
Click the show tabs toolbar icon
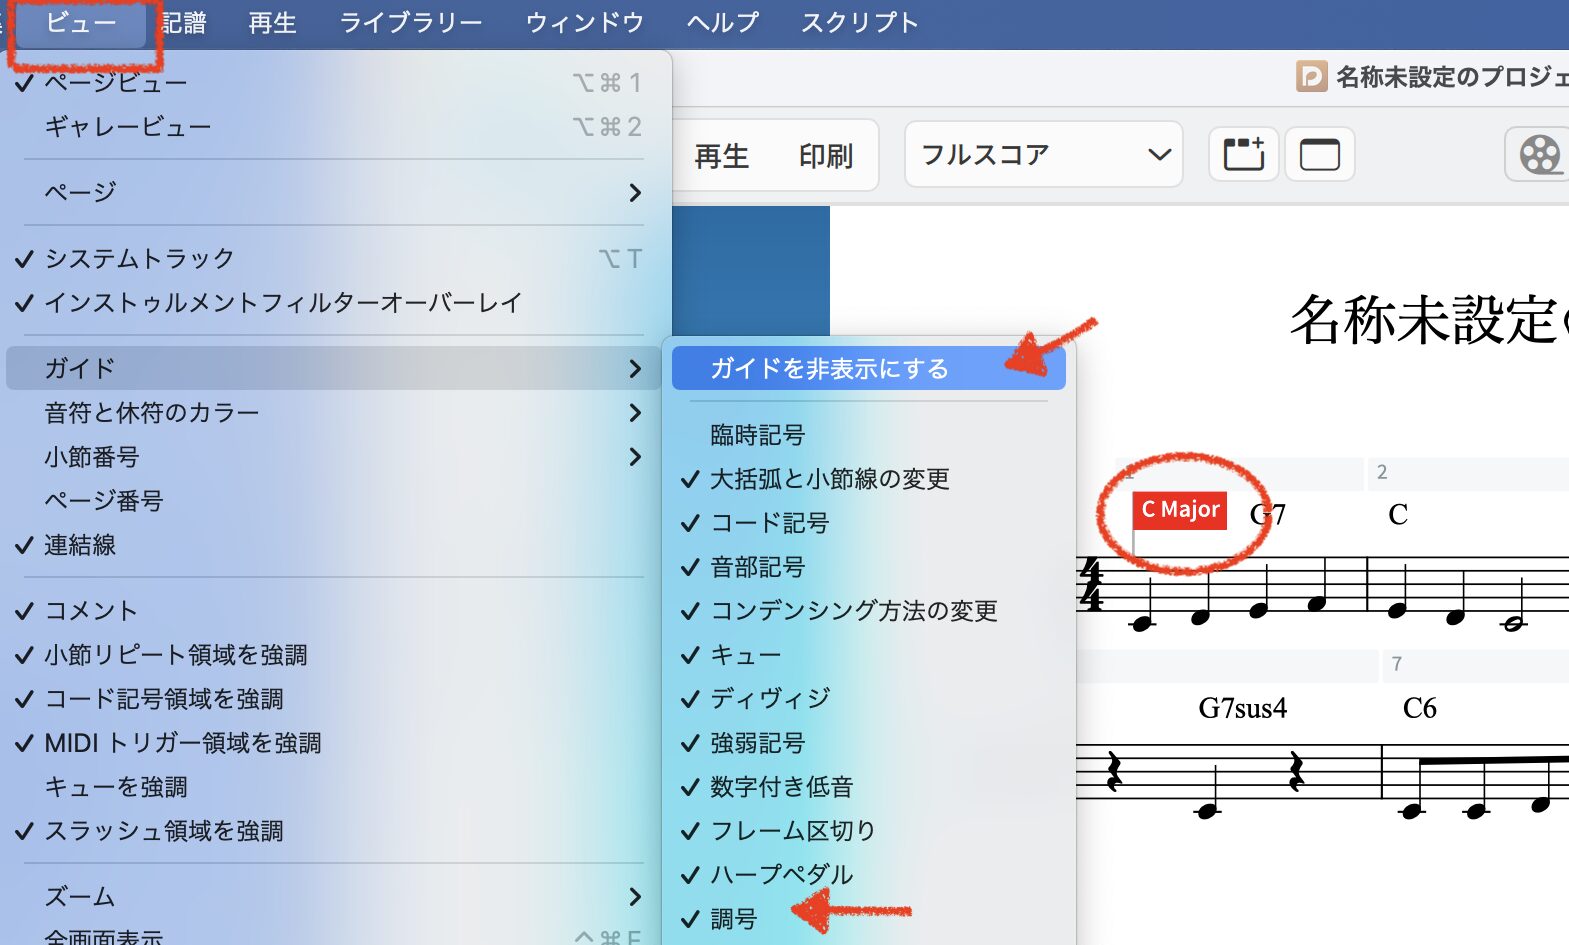(x=1243, y=155)
